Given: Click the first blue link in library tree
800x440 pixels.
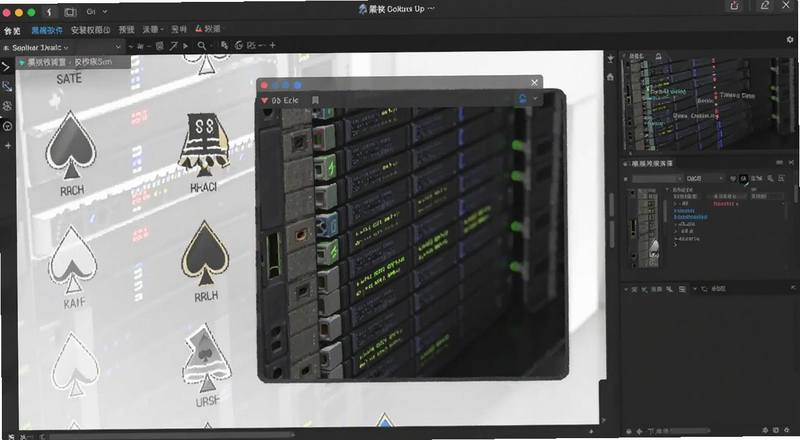Looking at the screenshot, I should (x=684, y=210).
